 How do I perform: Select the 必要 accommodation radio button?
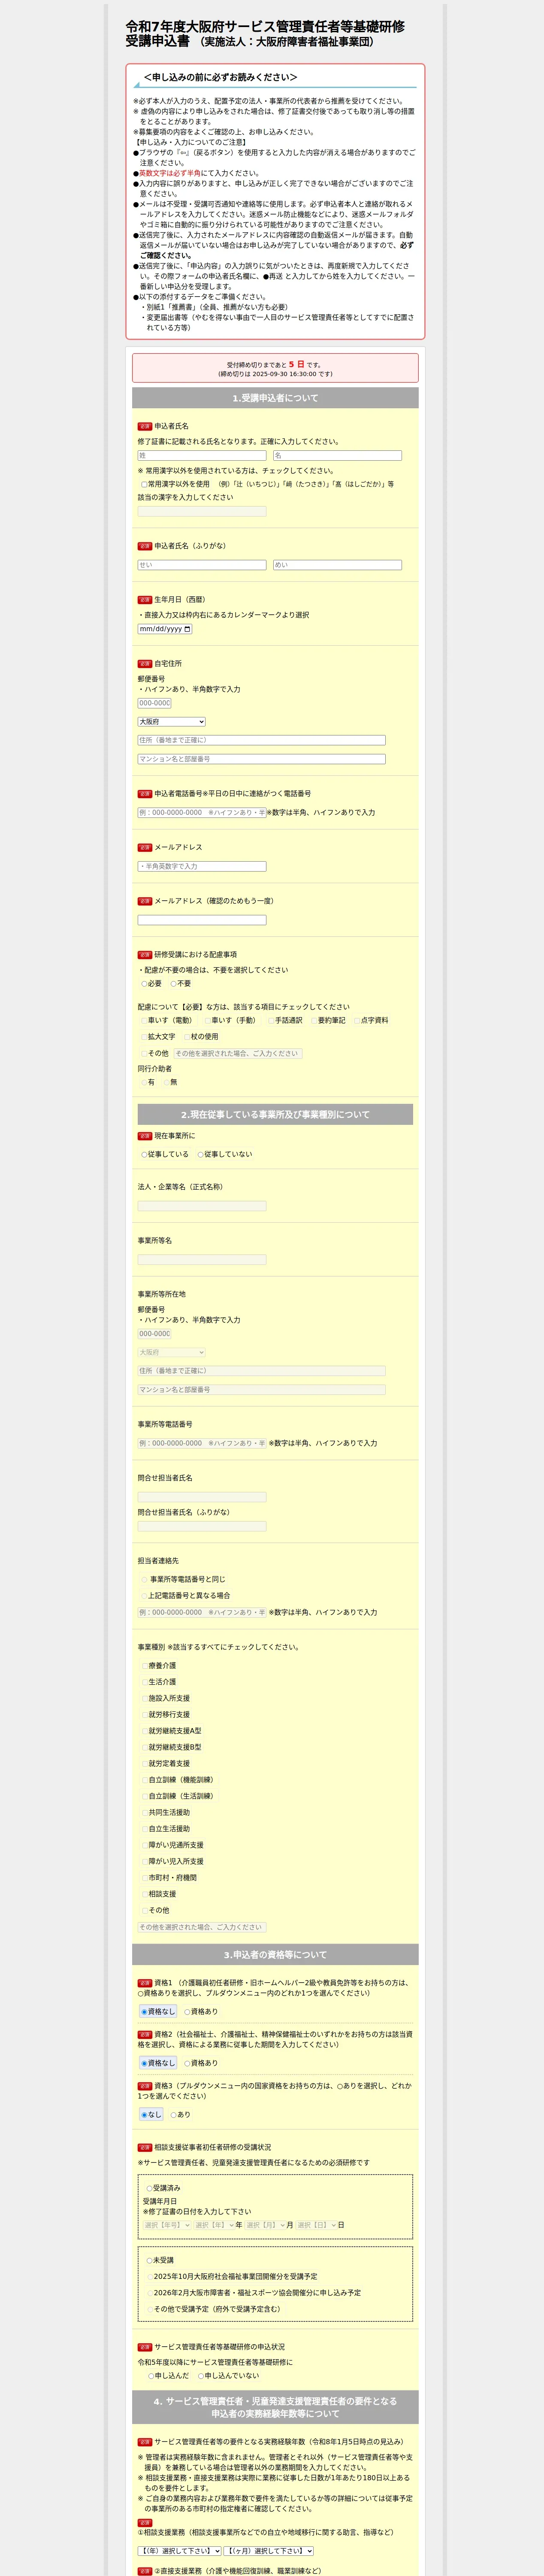tap(144, 984)
